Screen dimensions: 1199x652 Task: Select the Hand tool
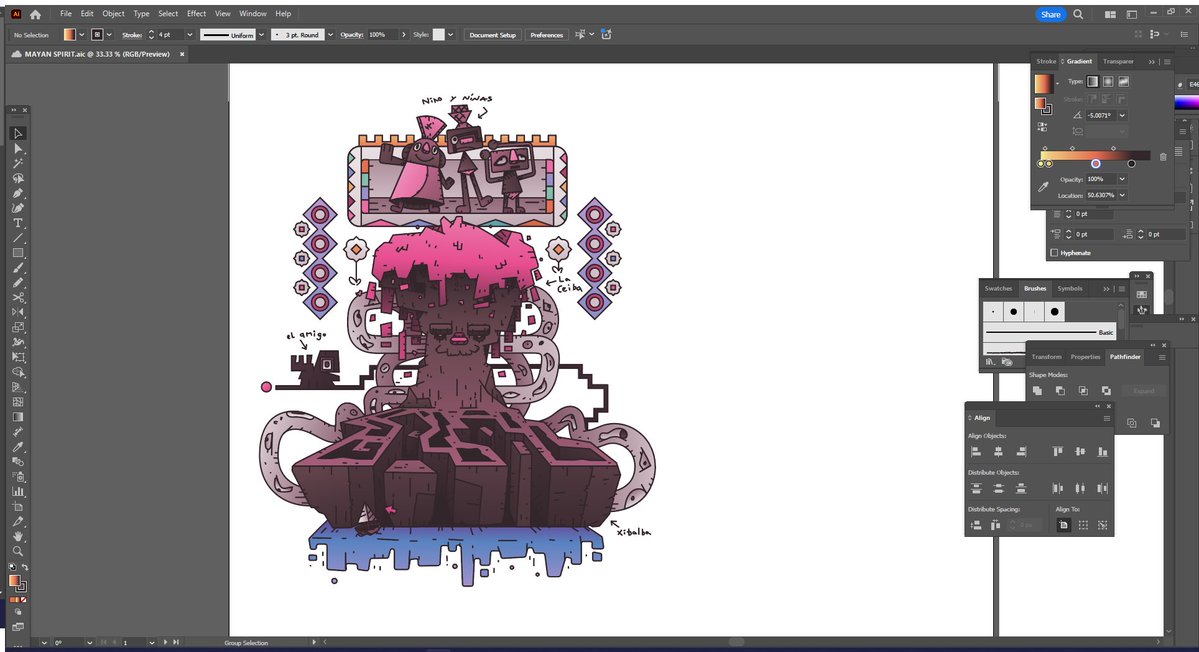pos(18,536)
